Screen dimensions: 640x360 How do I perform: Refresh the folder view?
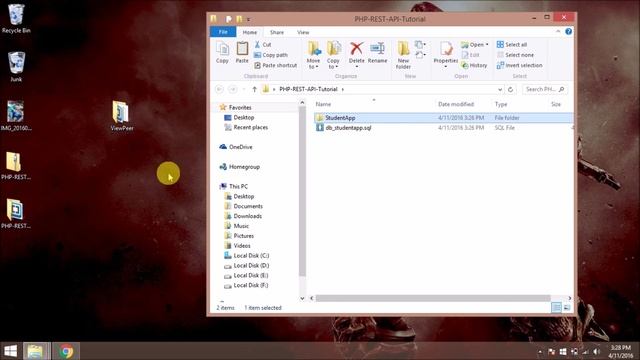click(510, 89)
